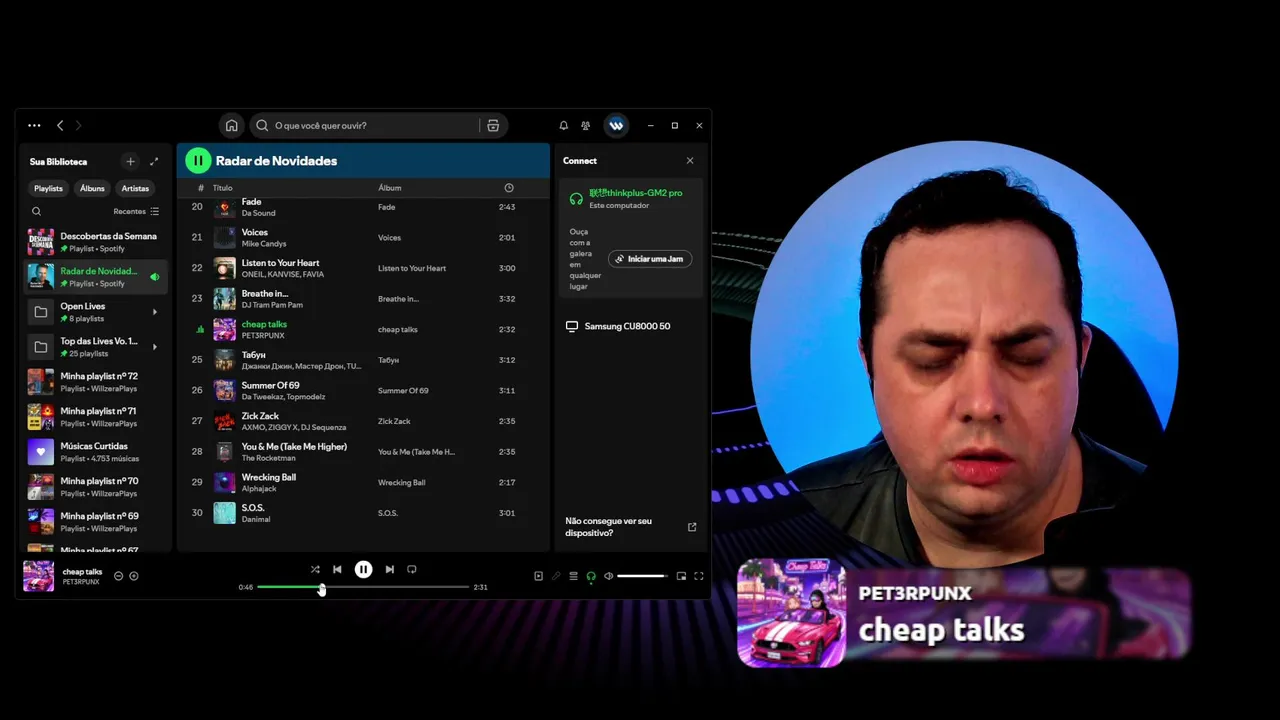Open artist link DJ Tram Pam Pam
This screenshot has height=720, width=1280.
pyautogui.click(x=272, y=305)
